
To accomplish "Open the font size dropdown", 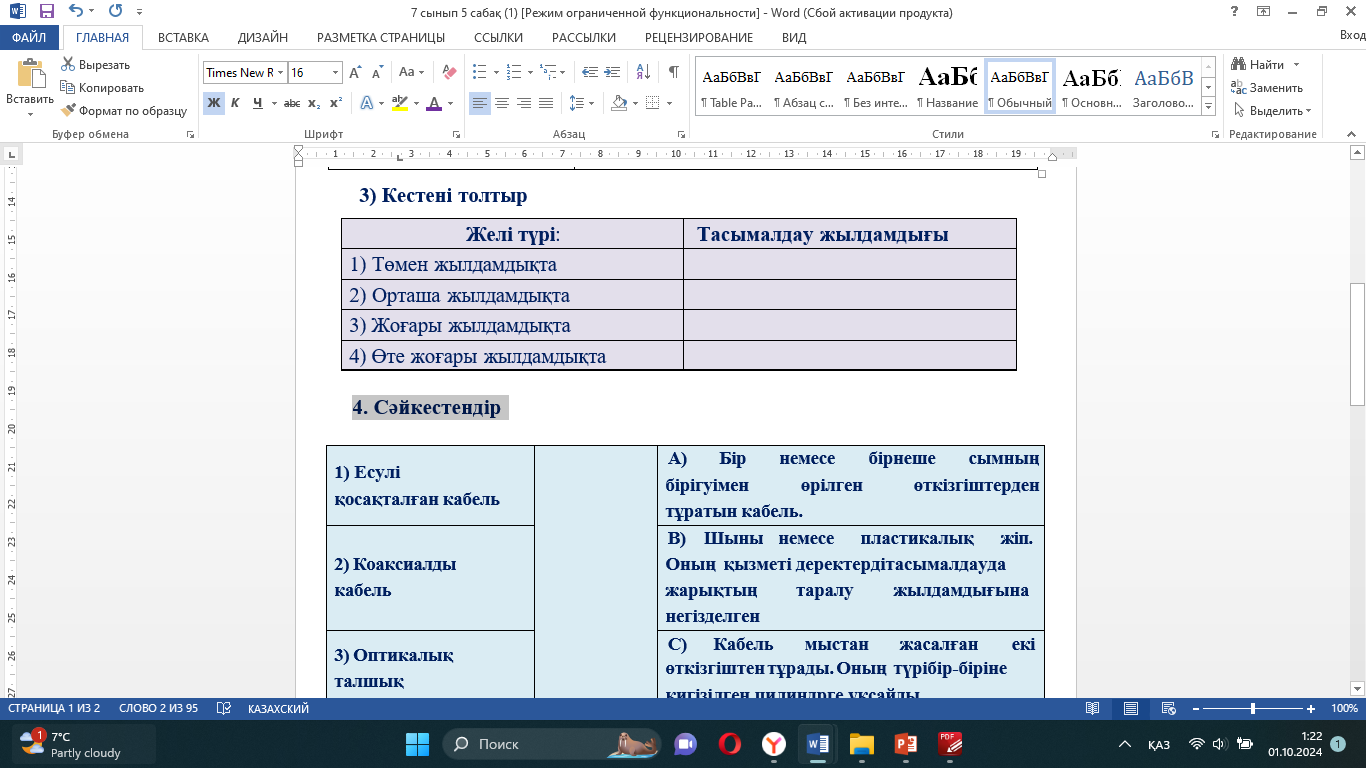I will (x=334, y=73).
